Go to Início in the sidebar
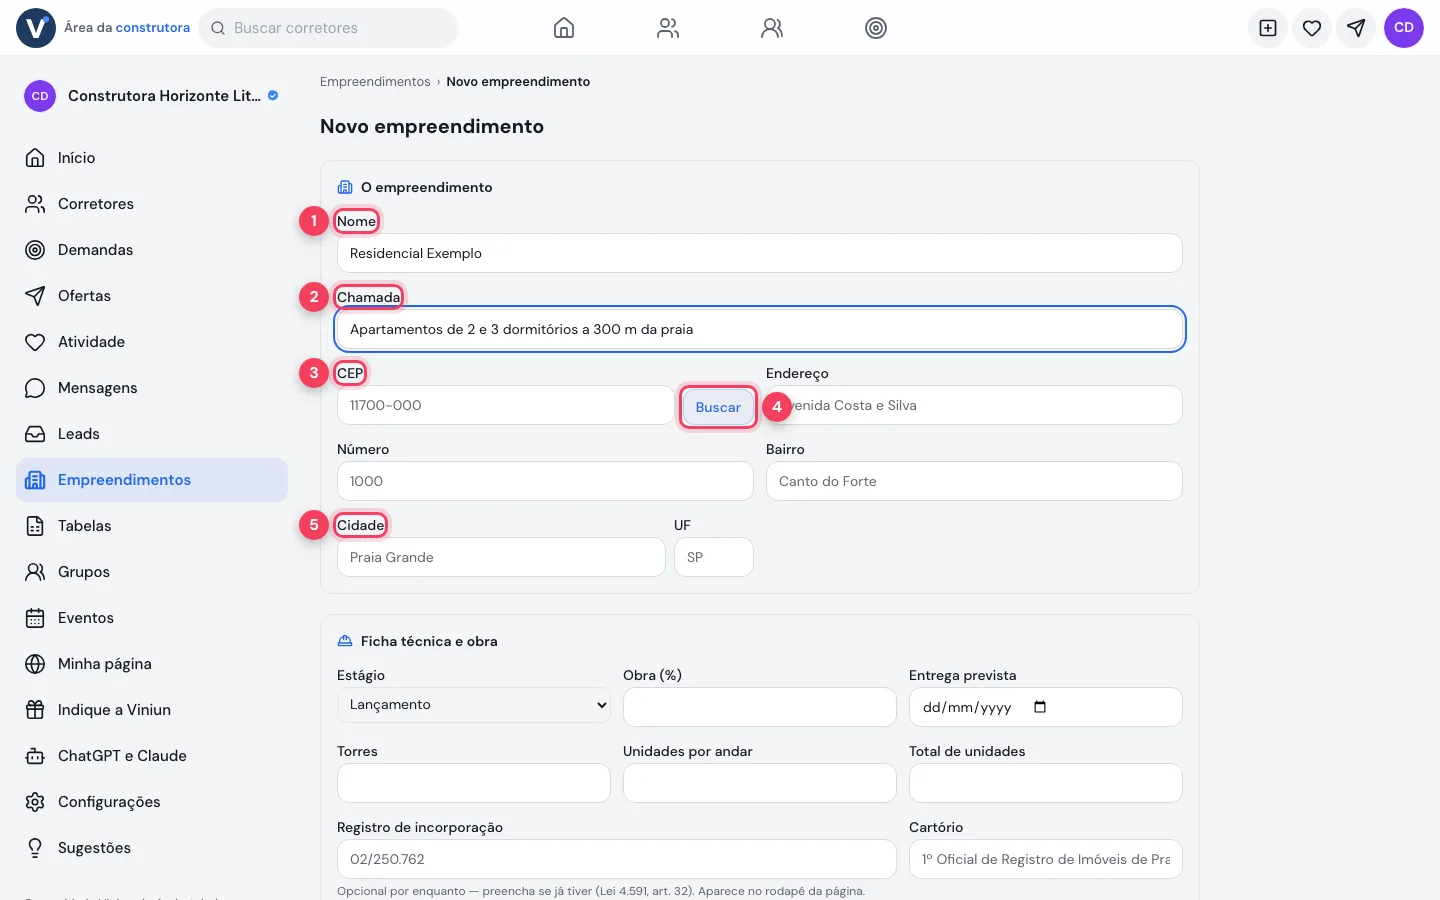The width and height of the screenshot is (1440, 900). pos(152,158)
